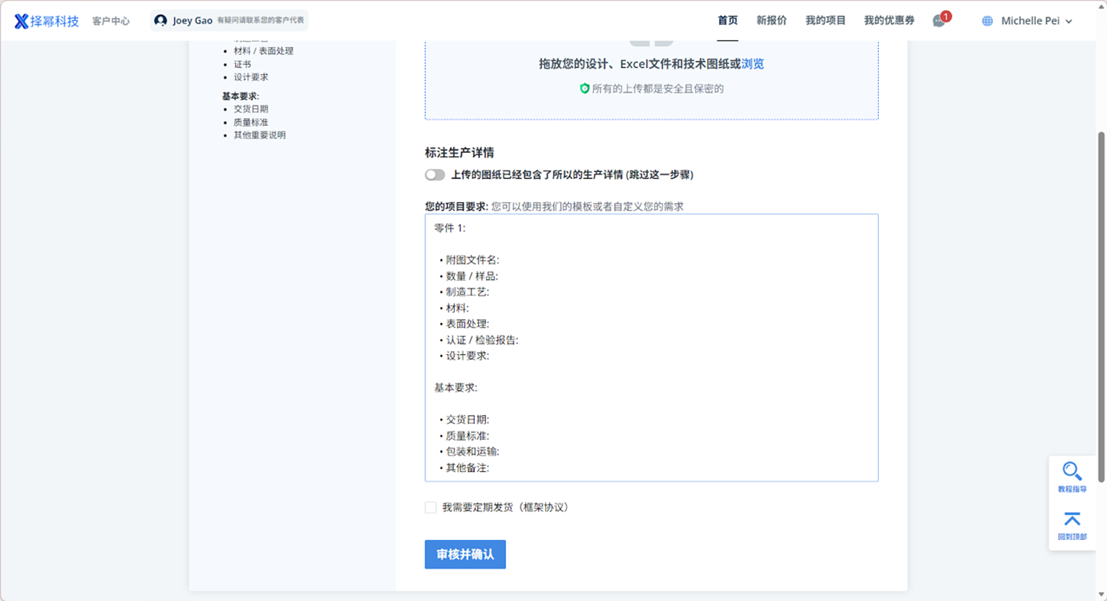Select 我的优惠券 in the top navigation

point(888,21)
